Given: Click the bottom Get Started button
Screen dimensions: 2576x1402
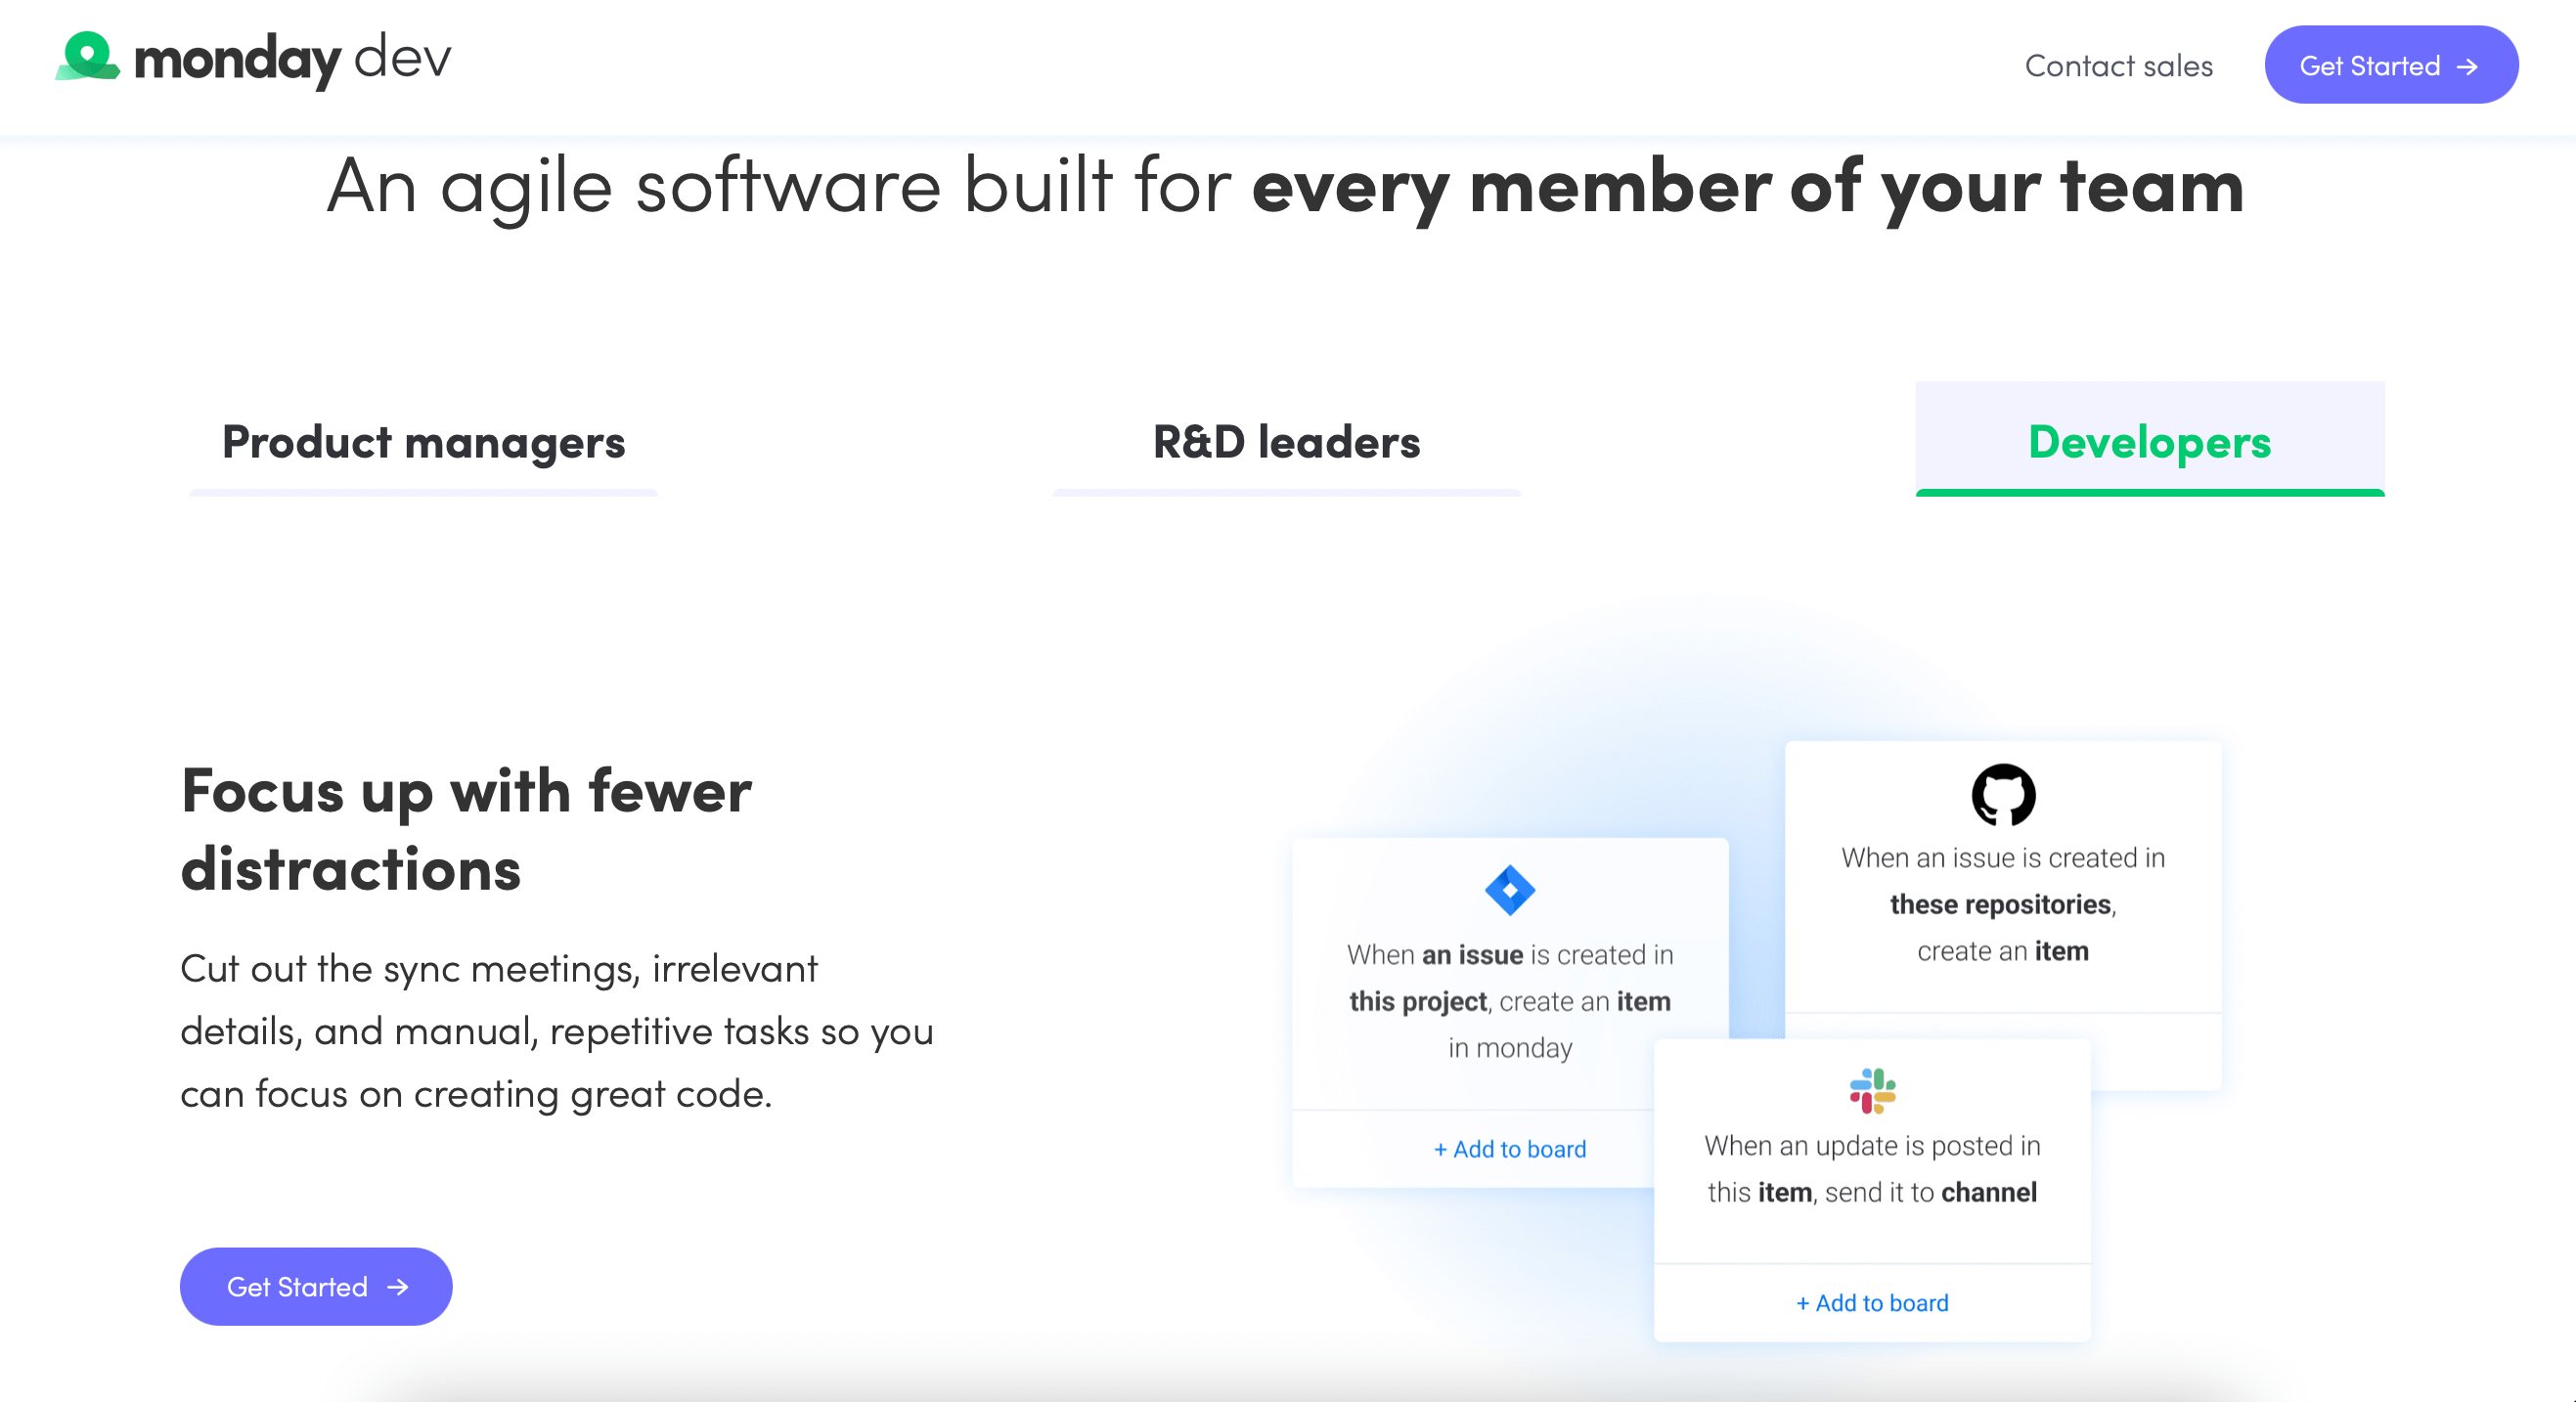Looking at the screenshot, I should 316,1287.
